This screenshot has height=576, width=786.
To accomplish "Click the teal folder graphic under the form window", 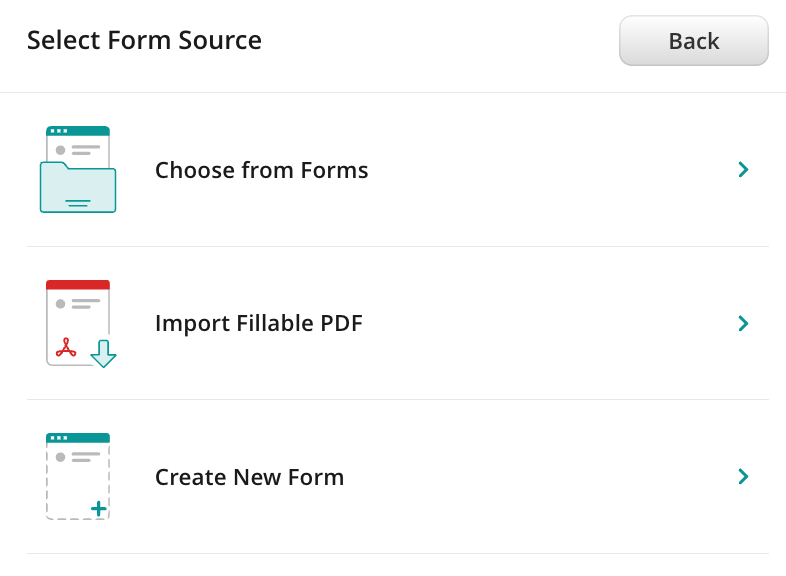I will click(x=78, y=192).
